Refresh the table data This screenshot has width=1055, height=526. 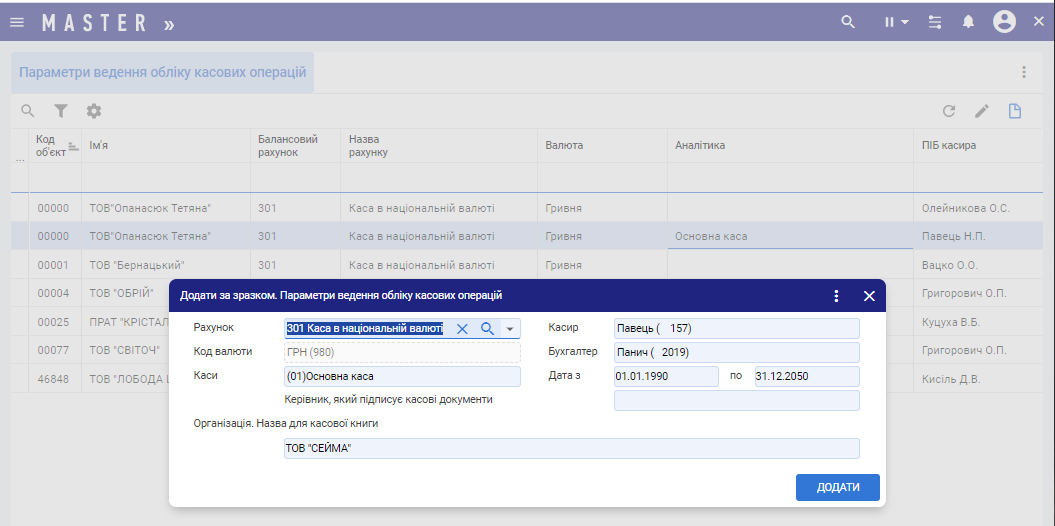(949, 111)
